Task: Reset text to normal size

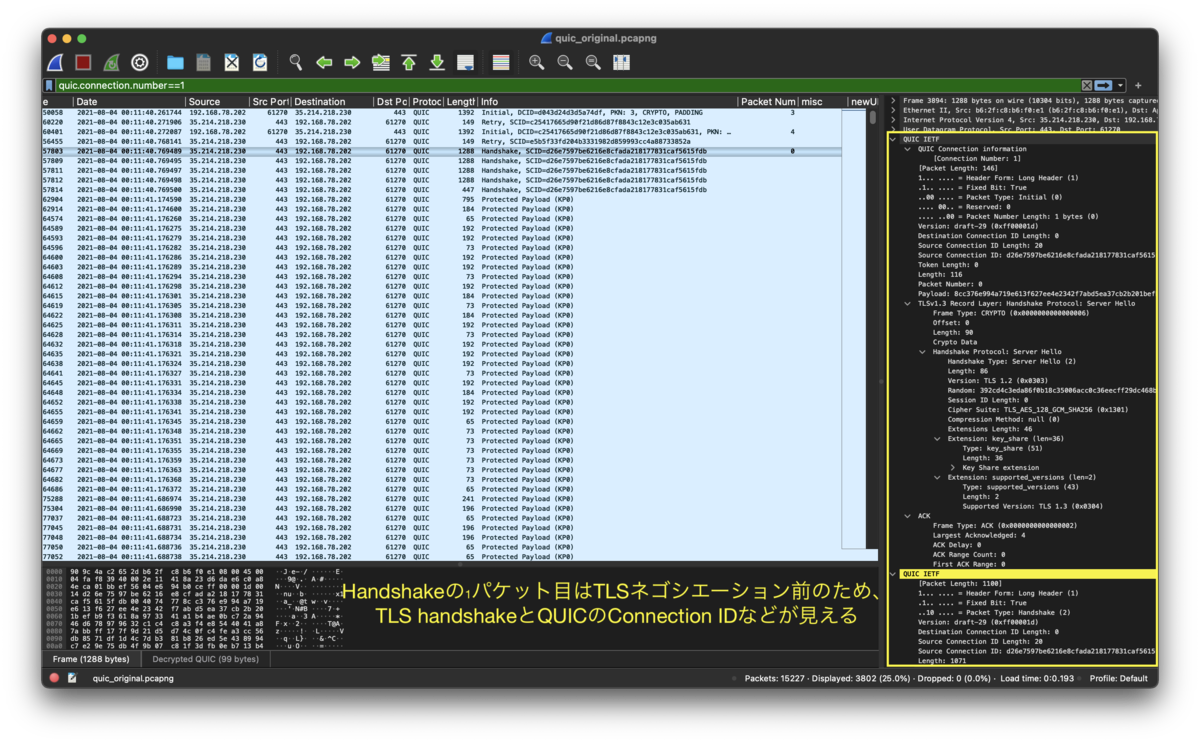Action: click(593, 62)
